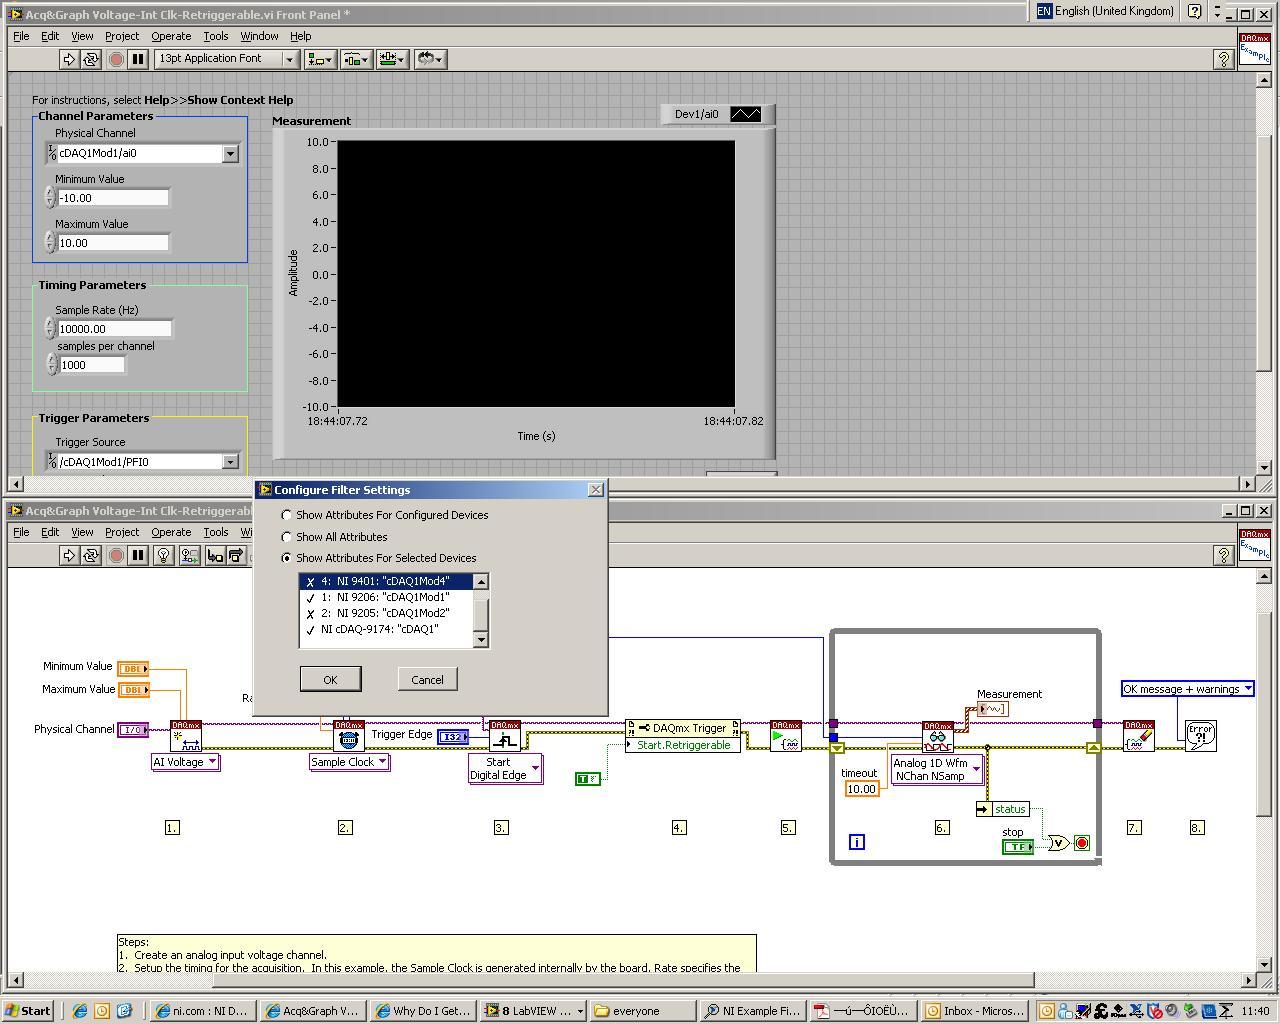Click DAQmx Trigger Start Digital Edge node
1280x1024 pixels.
click(505, 736)
